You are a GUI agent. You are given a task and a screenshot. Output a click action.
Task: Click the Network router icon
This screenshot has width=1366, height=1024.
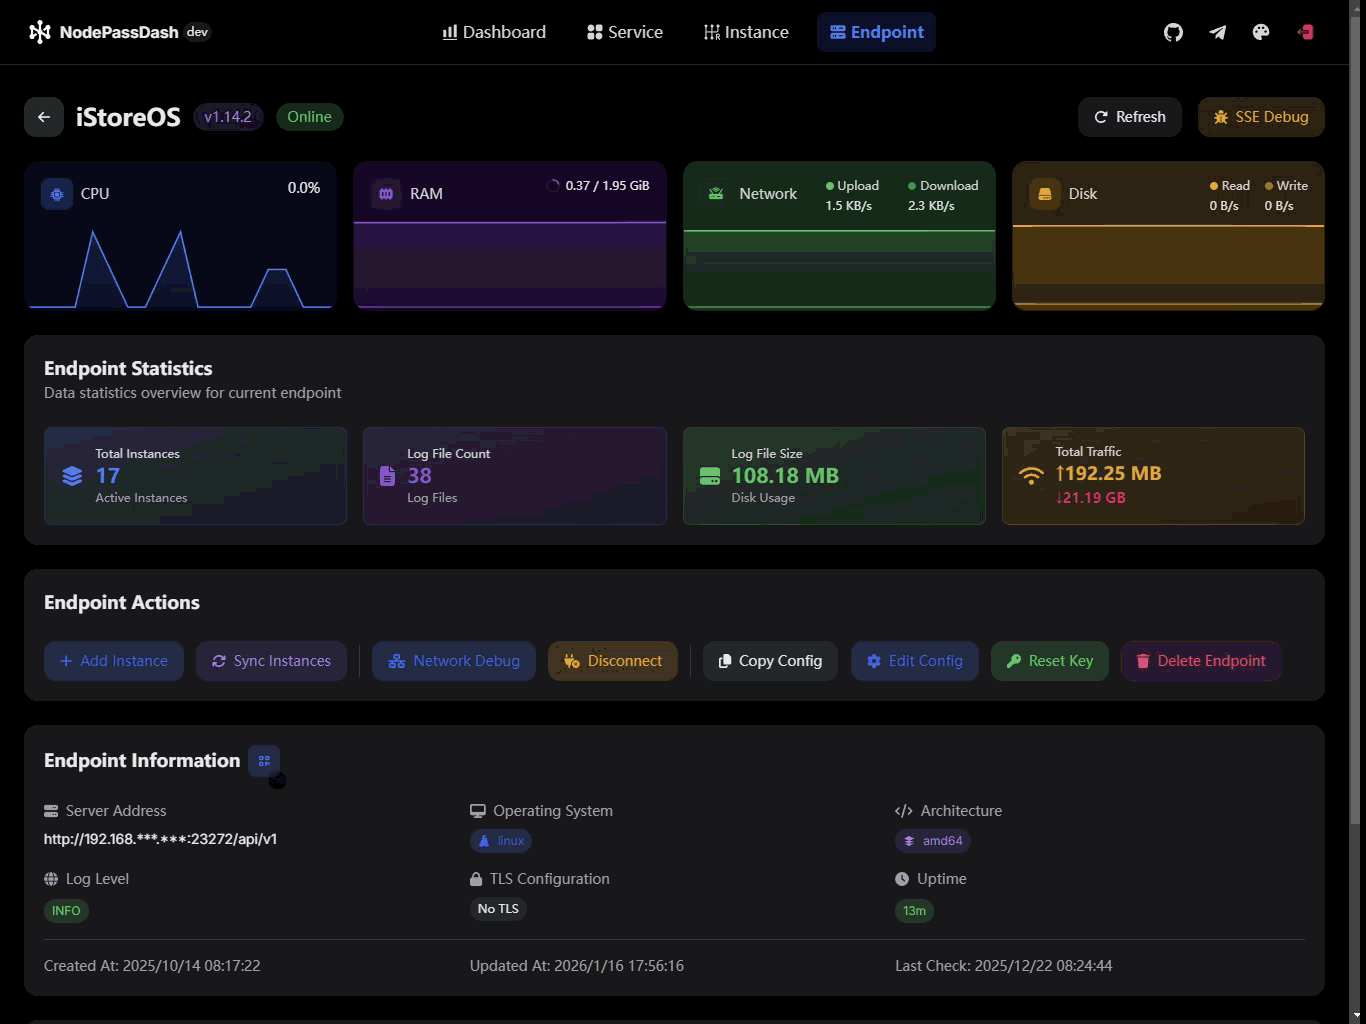716,194
